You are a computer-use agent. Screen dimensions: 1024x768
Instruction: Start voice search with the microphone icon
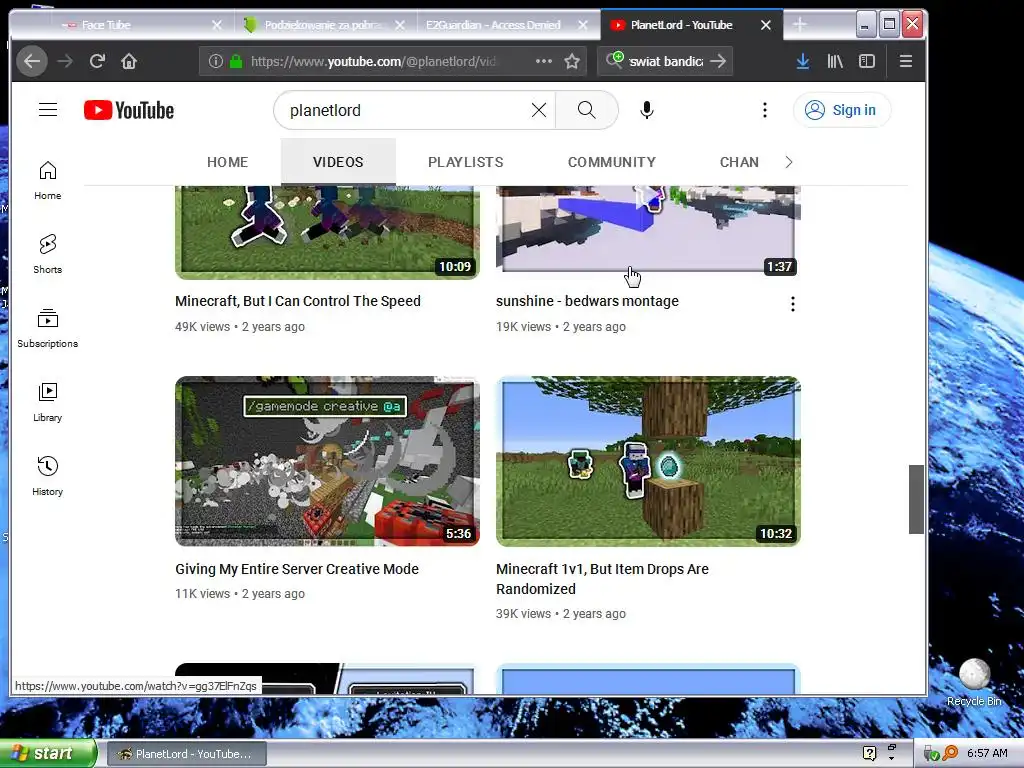point(647,110)
